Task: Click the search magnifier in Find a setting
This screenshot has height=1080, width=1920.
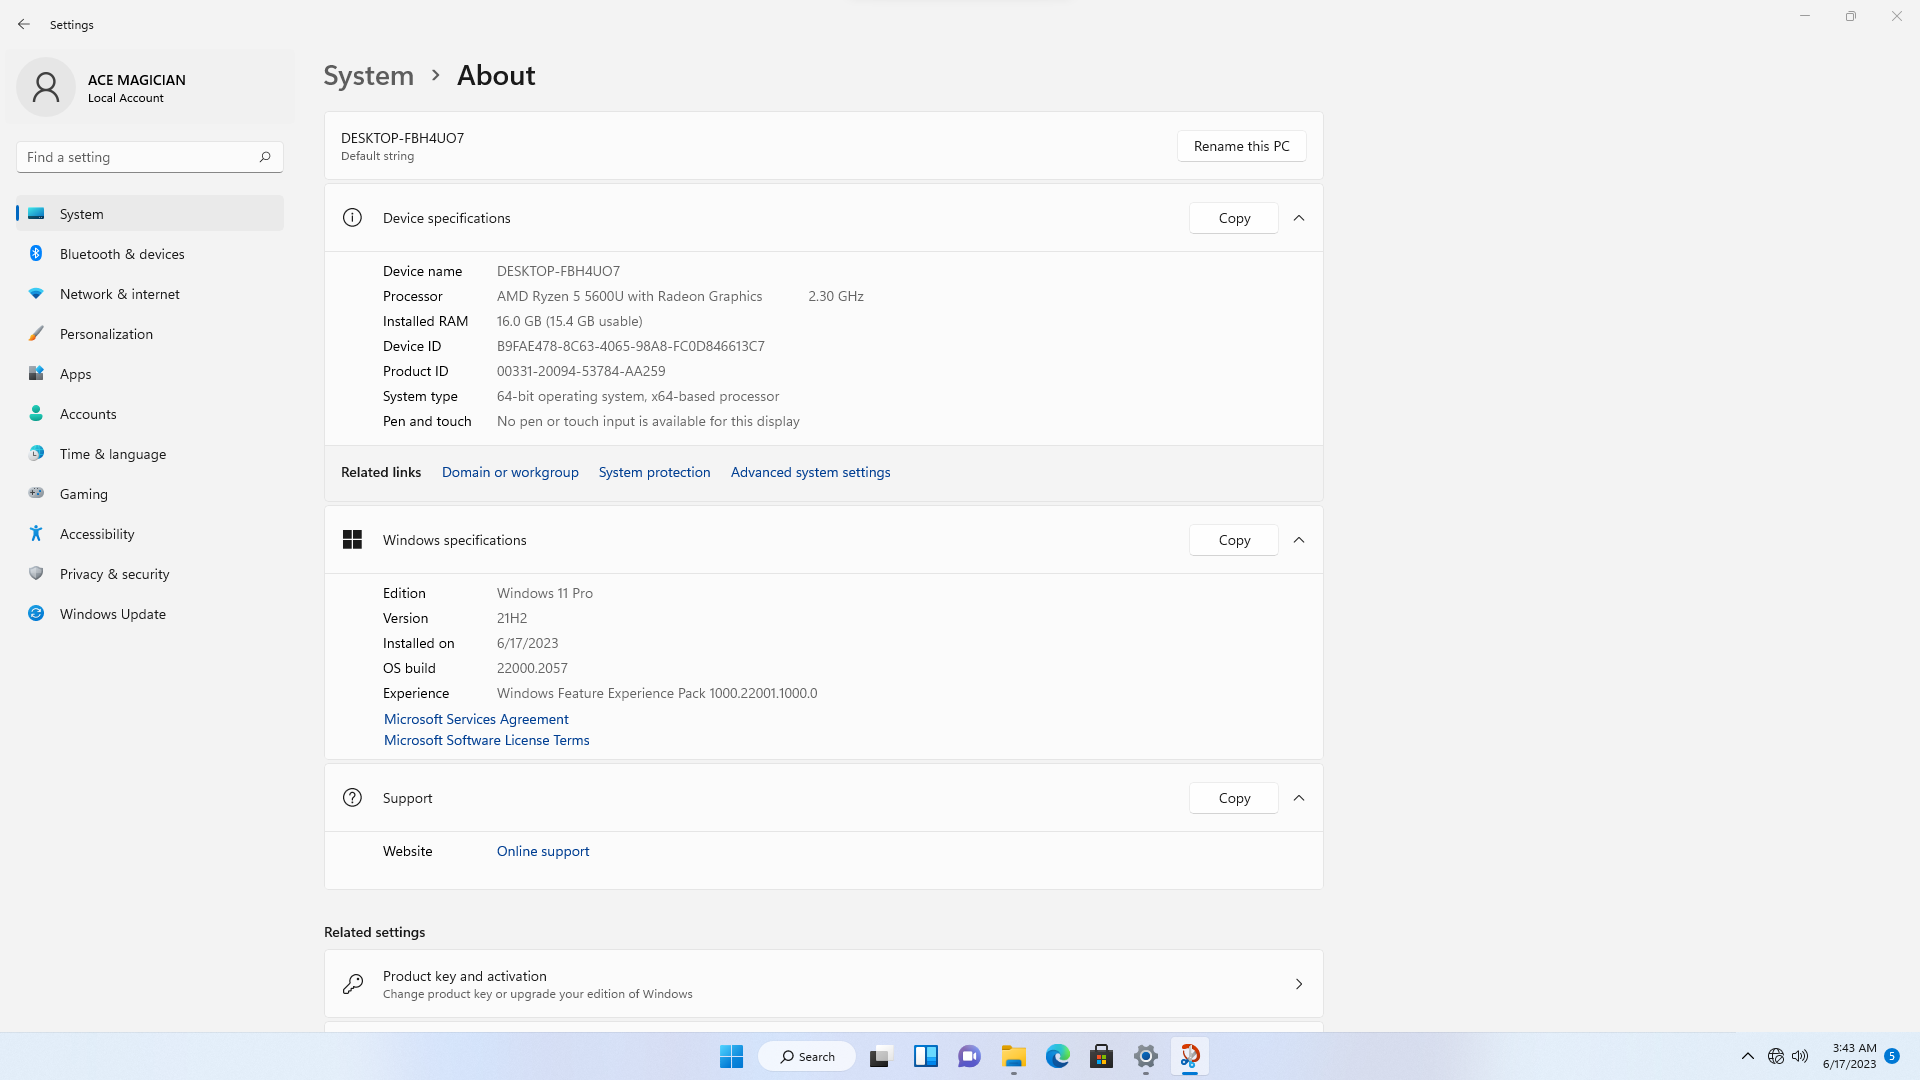Action: pos(265,157)
